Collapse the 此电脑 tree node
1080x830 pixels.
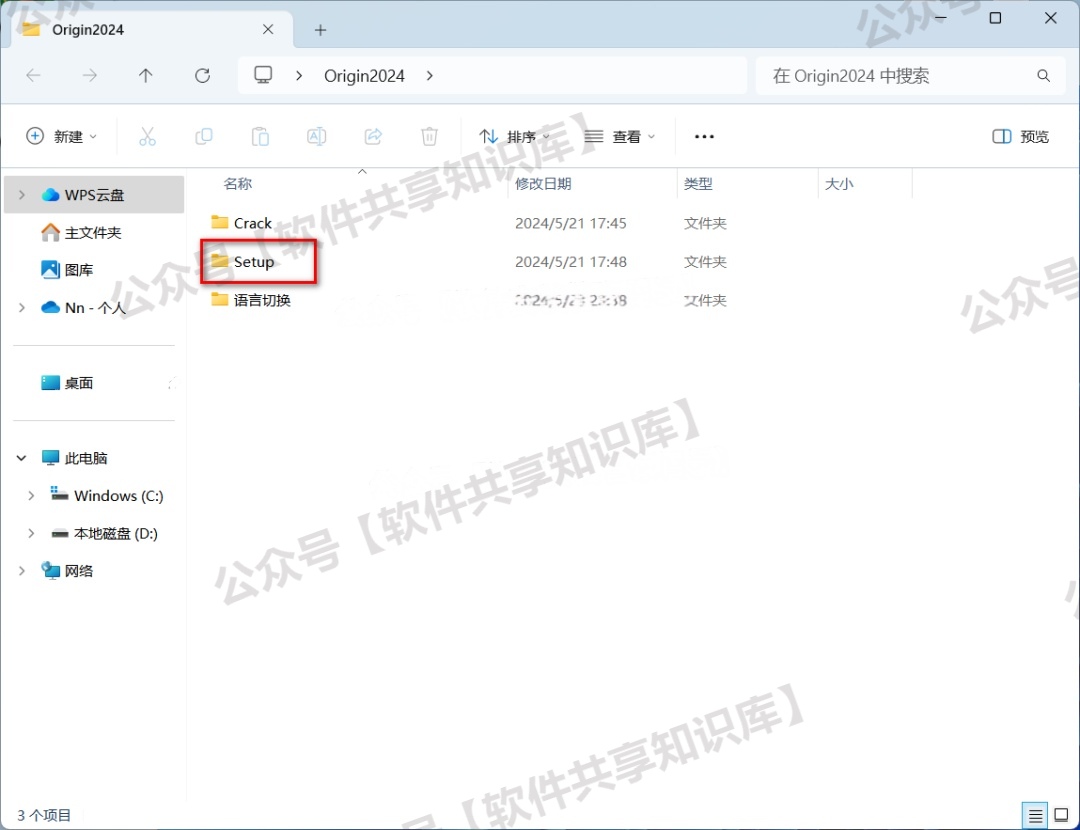(22, 458)
